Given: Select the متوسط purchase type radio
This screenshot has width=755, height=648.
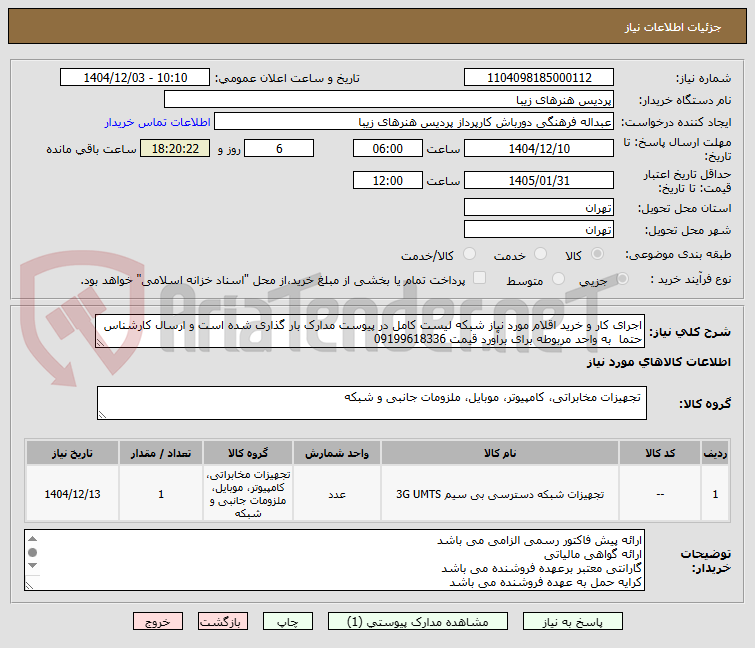Looking at the screenshot, I should click(x=559, y=279).
